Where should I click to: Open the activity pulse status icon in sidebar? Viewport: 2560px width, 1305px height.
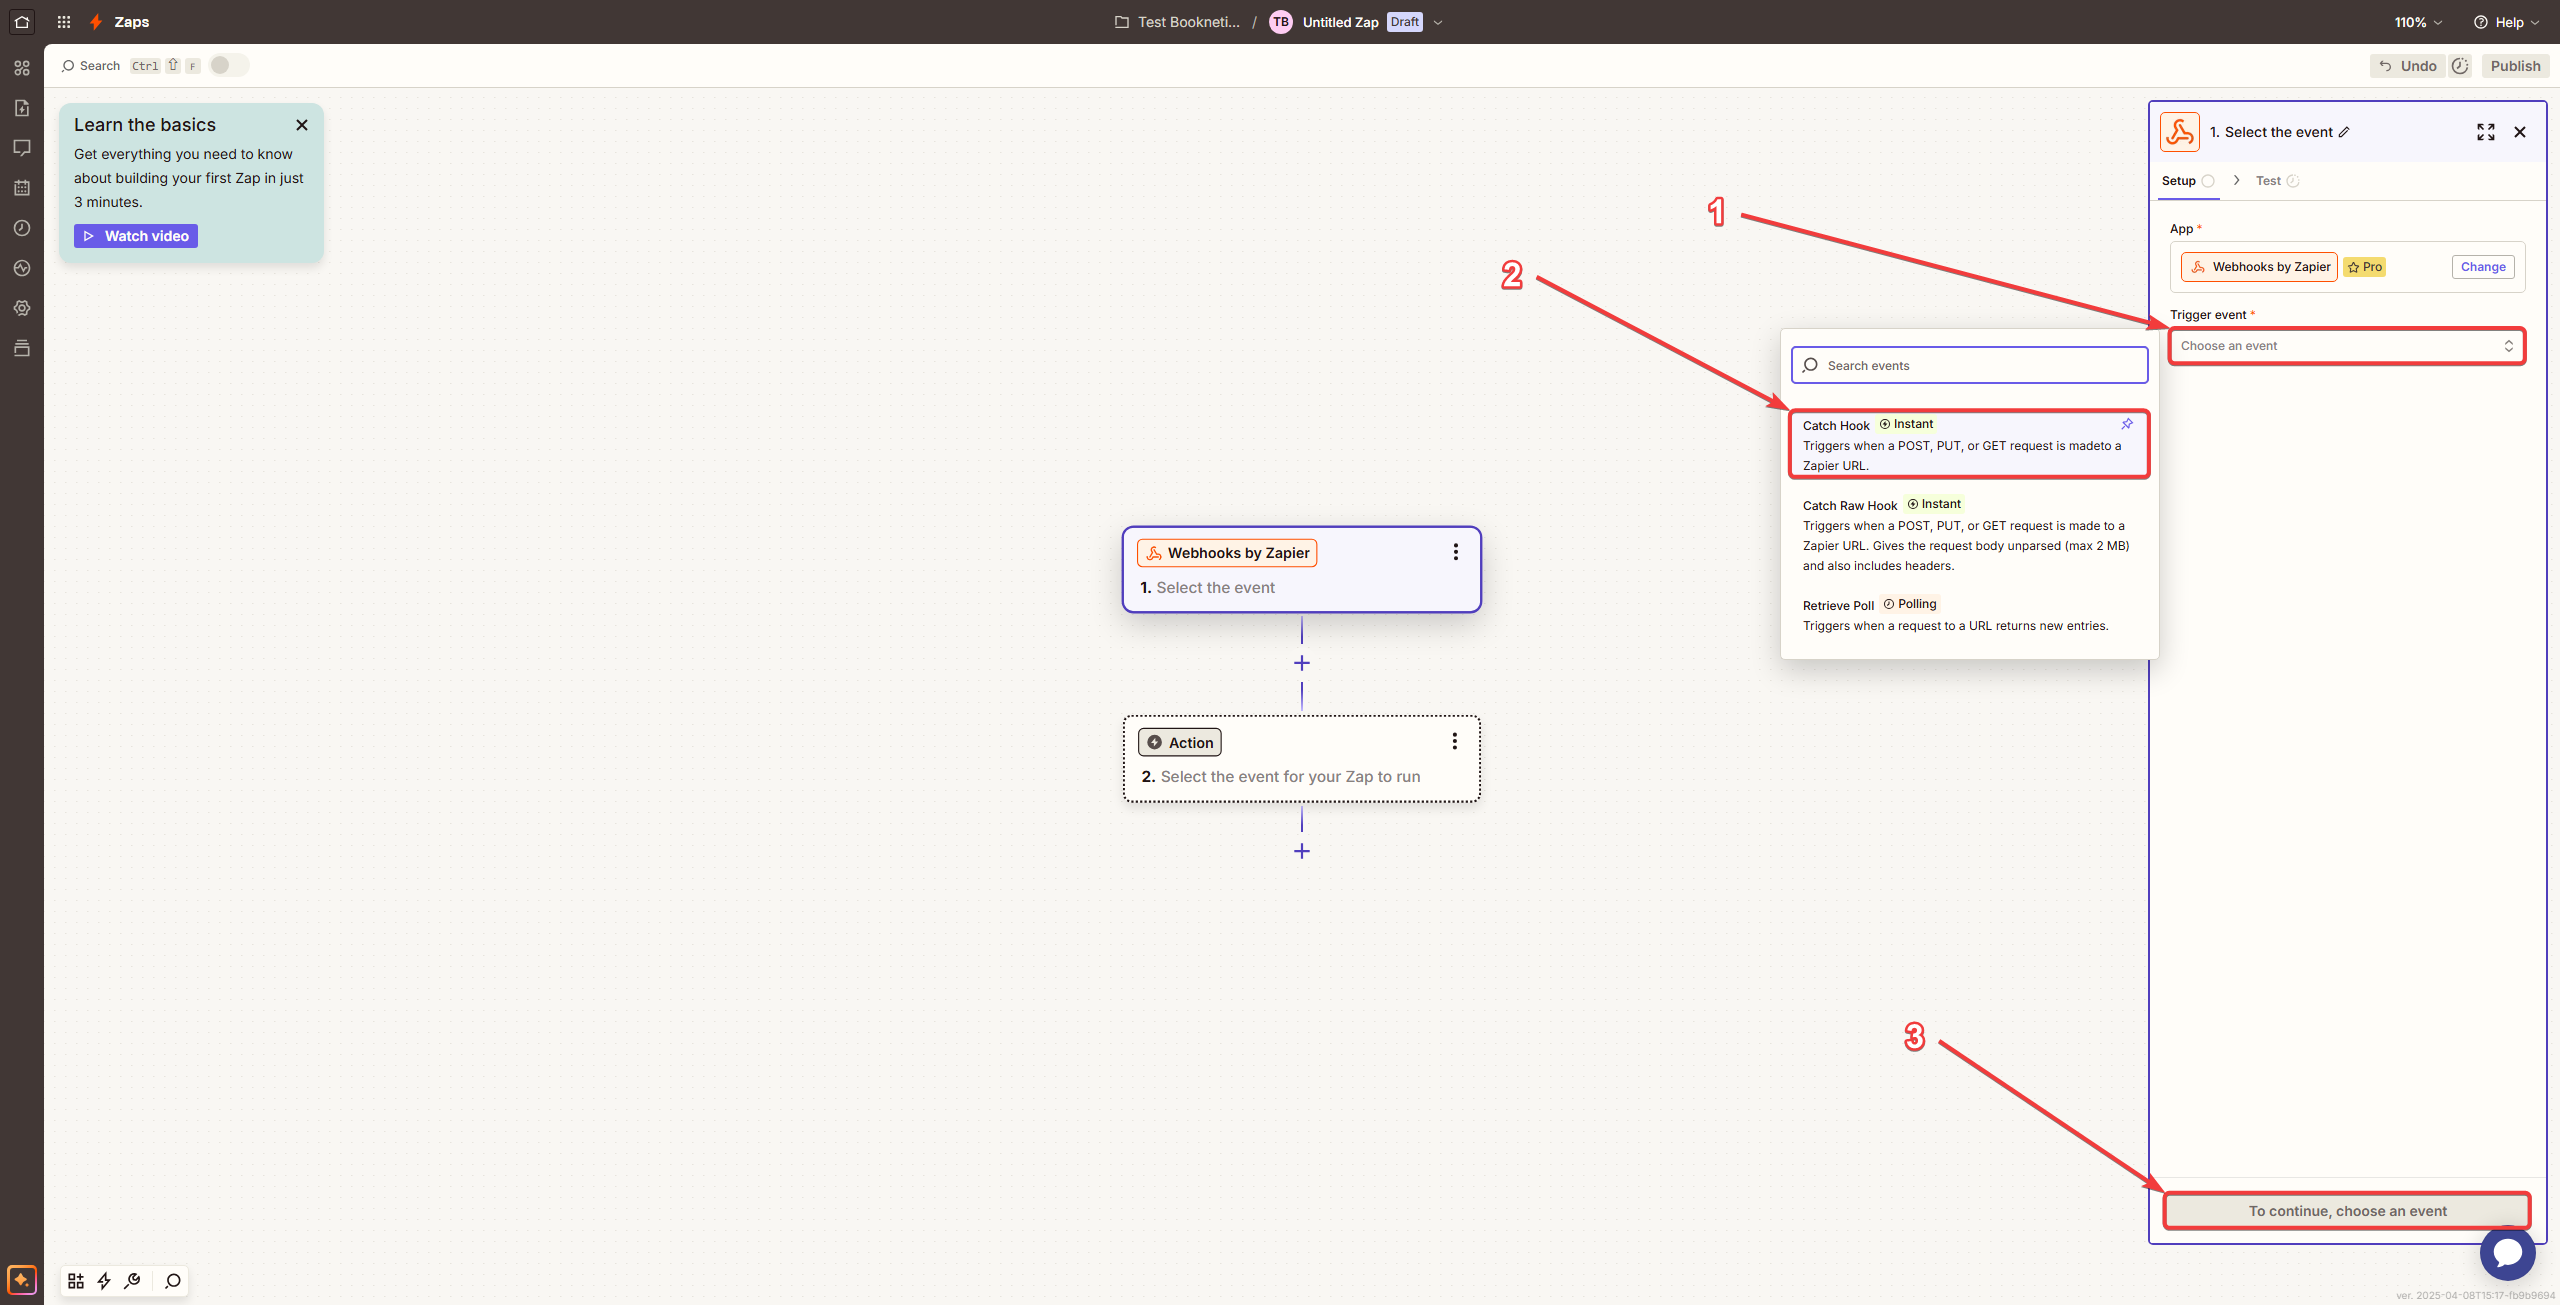pyautogui.click(x=22, y=268)
